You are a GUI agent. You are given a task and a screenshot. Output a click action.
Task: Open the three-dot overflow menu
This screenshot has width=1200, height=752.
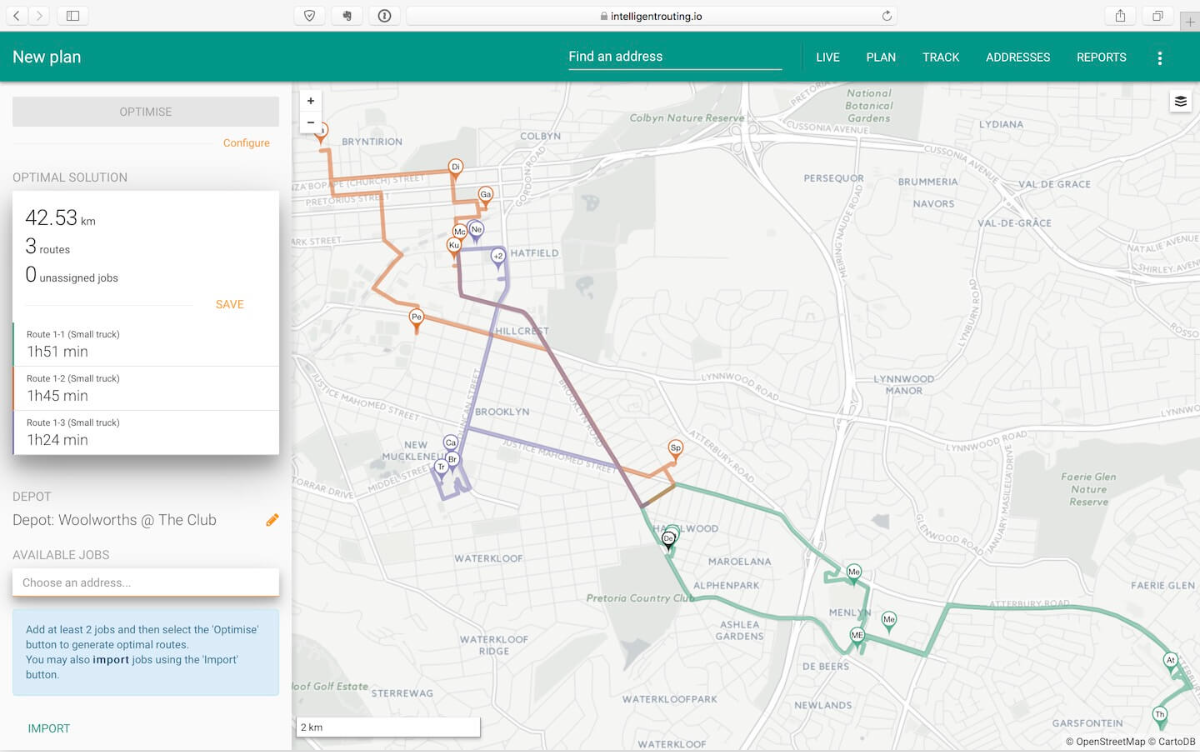pos(1160,58)
